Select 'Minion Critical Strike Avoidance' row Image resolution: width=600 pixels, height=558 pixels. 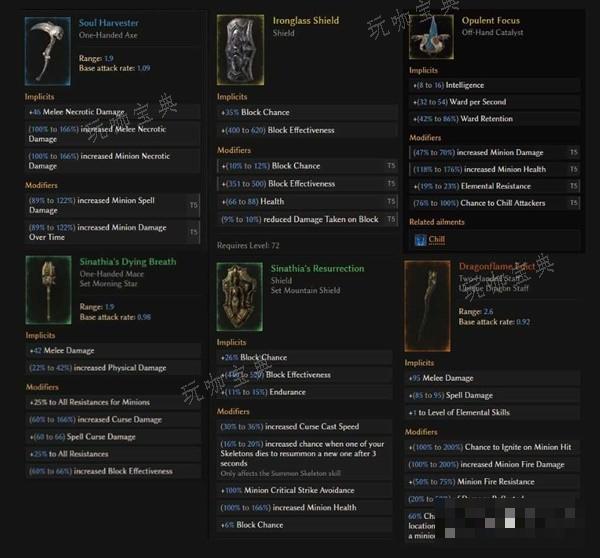(305, 490)
